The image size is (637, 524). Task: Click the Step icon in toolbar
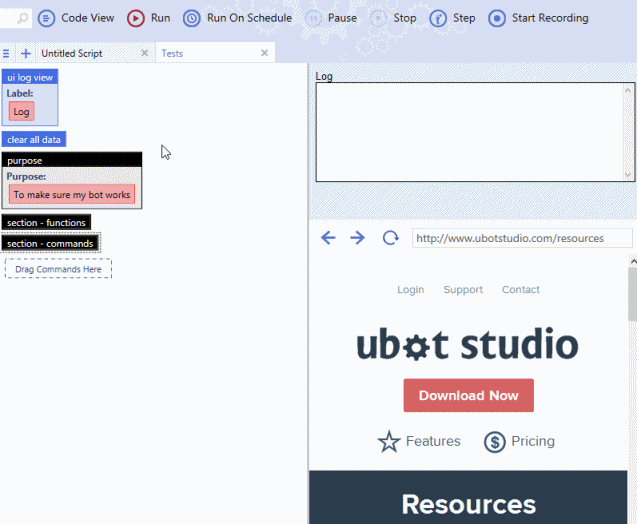(x=438, y=18)
